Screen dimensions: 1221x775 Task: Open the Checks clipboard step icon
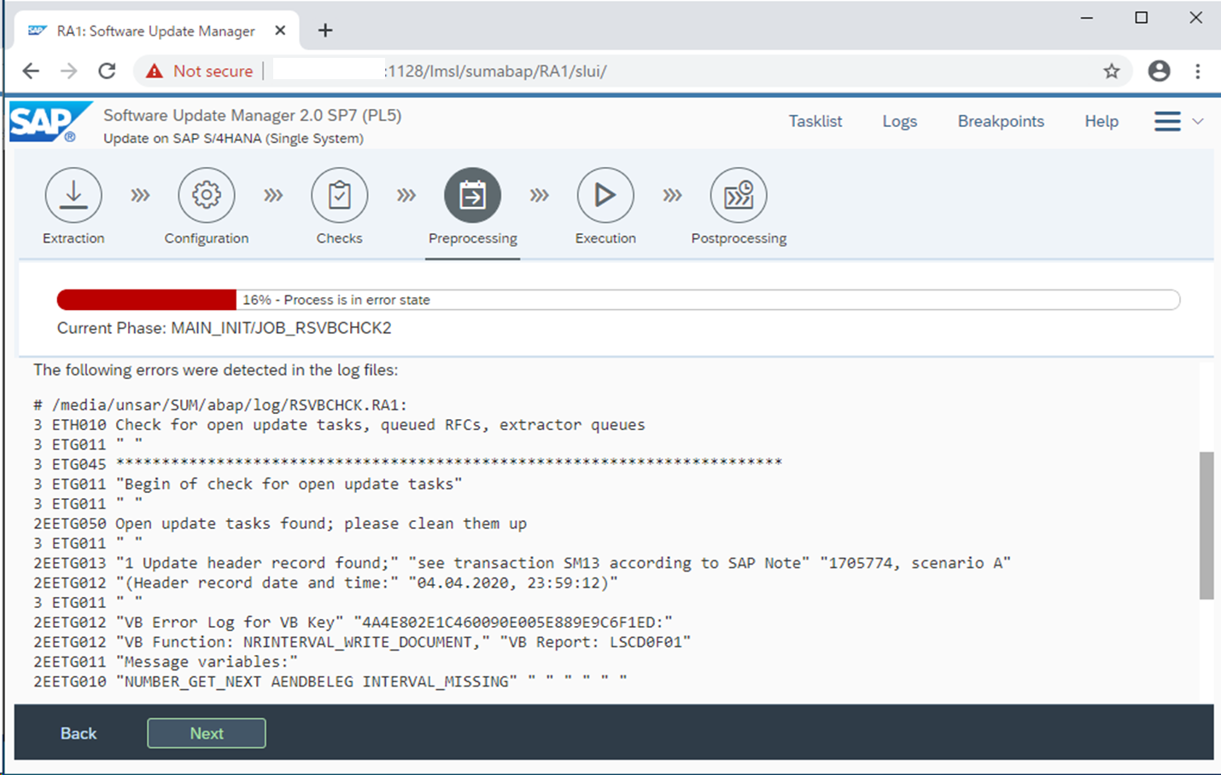click(x=339, y=195)
